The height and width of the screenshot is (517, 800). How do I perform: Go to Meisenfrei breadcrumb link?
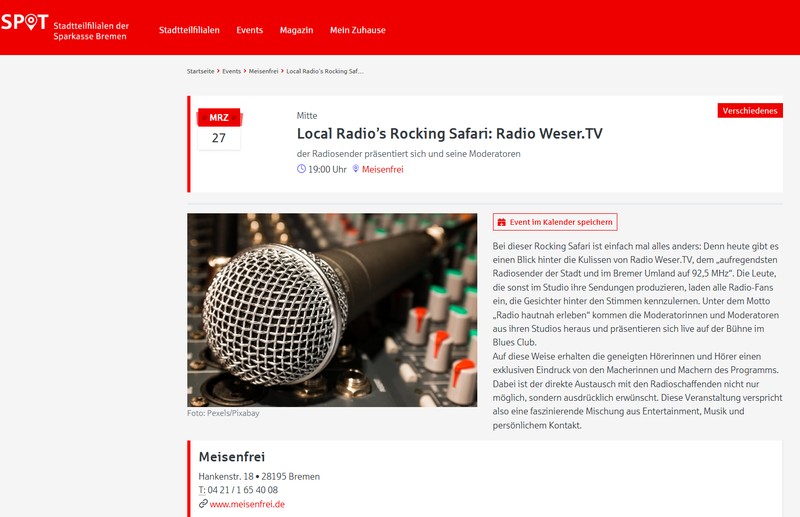coord(263,71)
